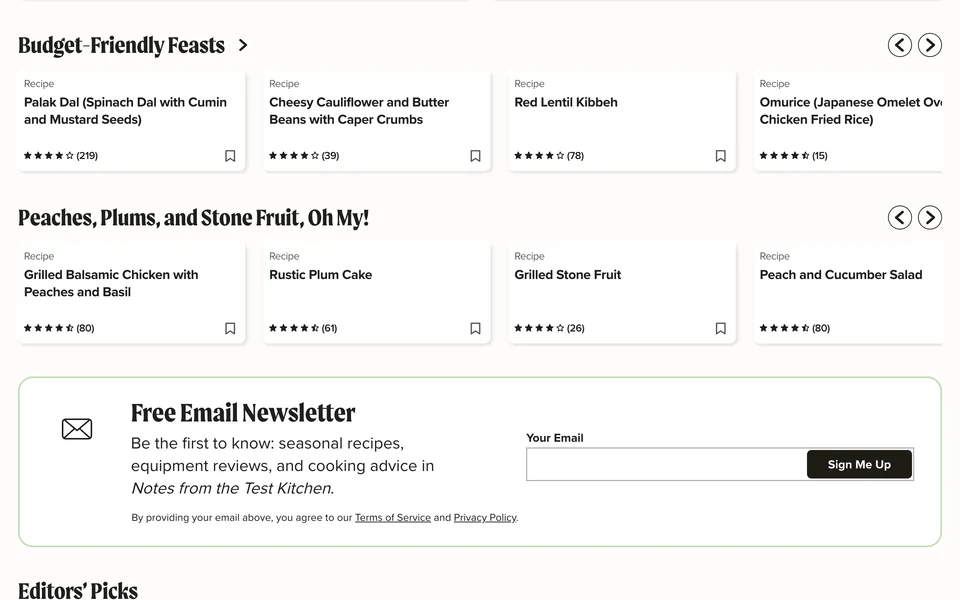960x600 pixels.
Task: Show next Budget-Friendly Feasts recipes
Action: (x=929, y=45)
